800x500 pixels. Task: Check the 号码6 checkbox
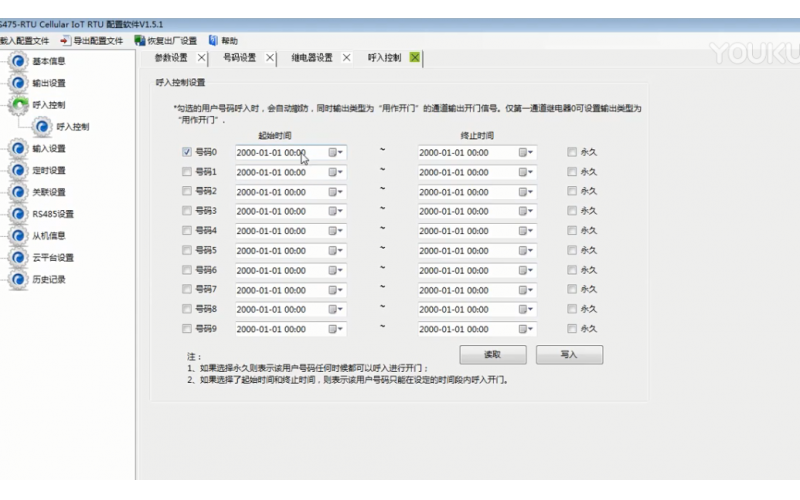[187, 269]
